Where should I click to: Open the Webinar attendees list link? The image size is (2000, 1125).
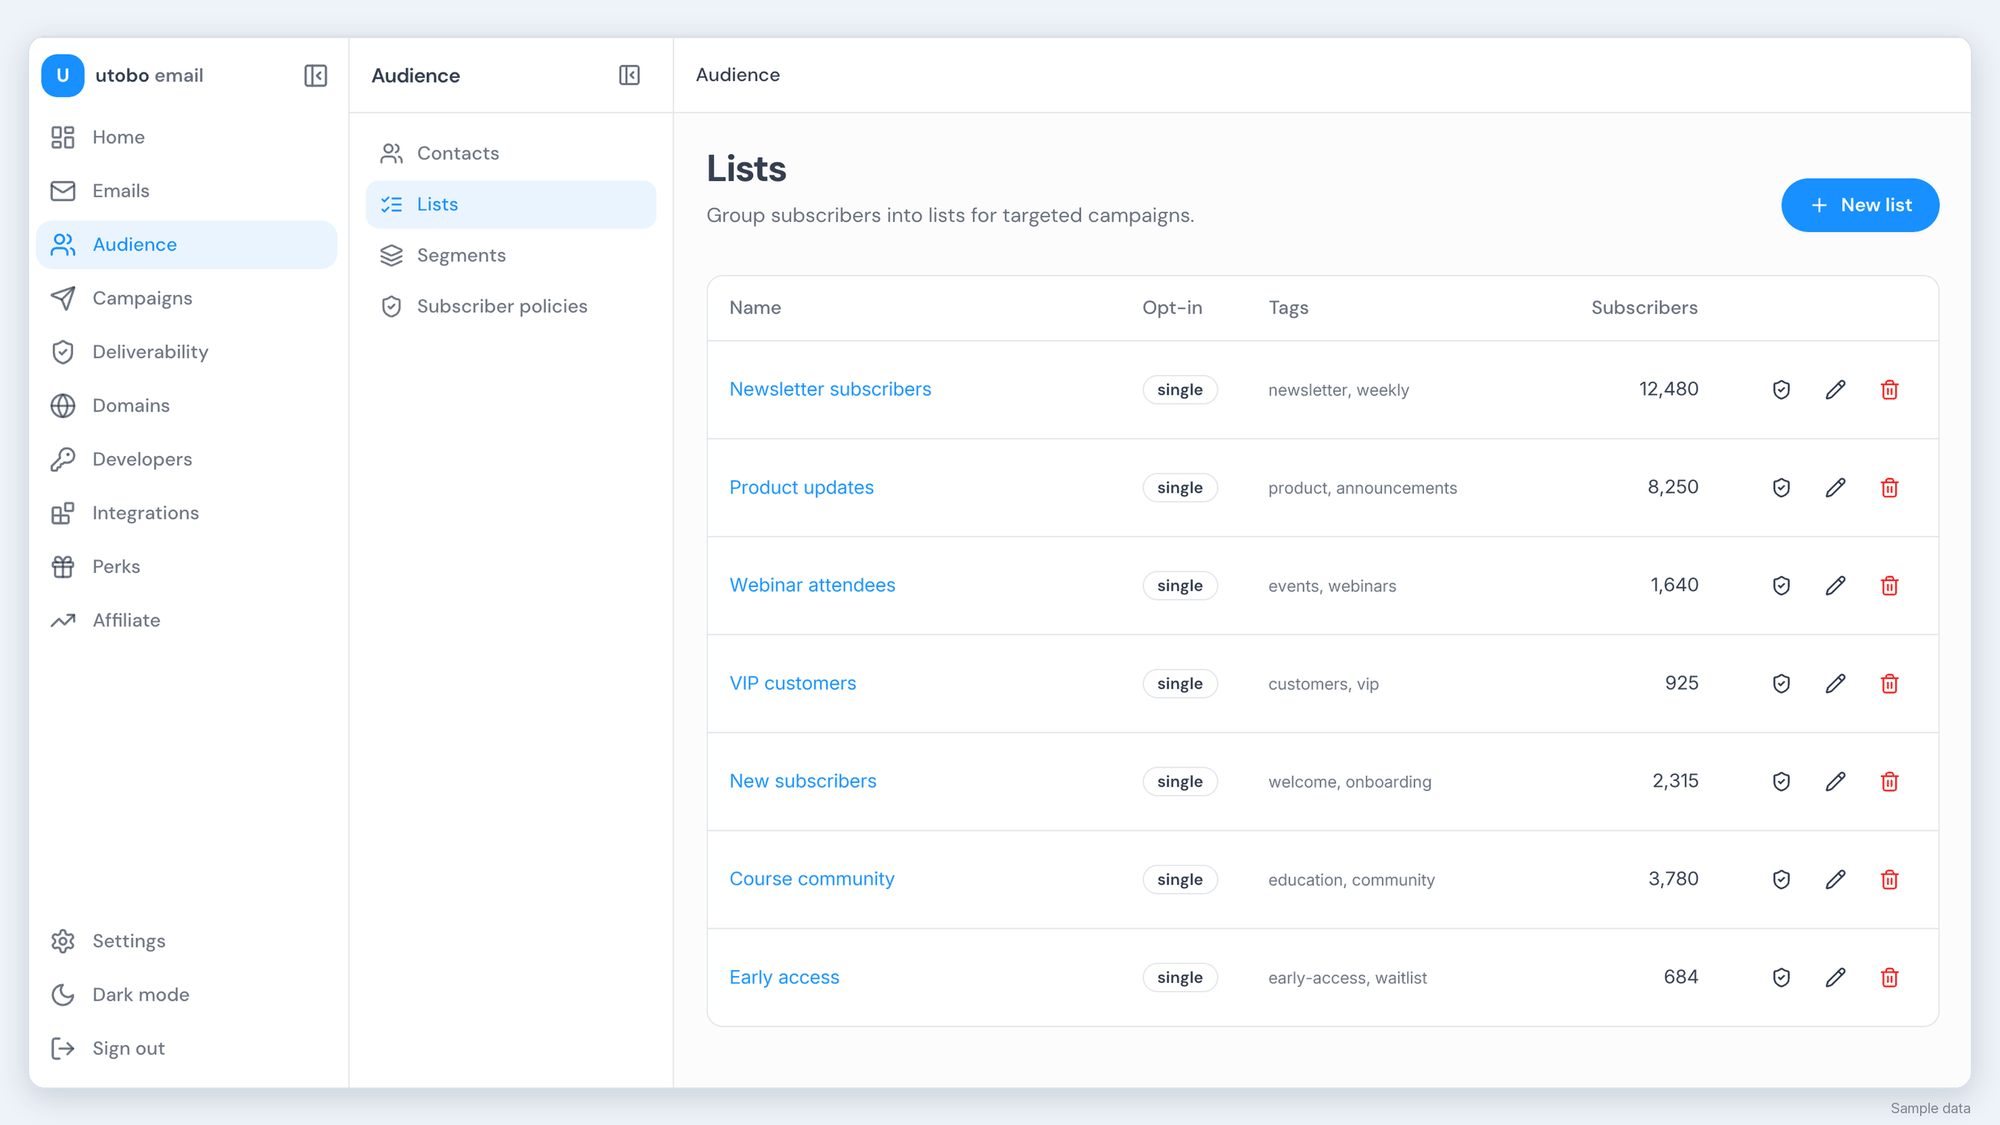[x=812, y=585]
